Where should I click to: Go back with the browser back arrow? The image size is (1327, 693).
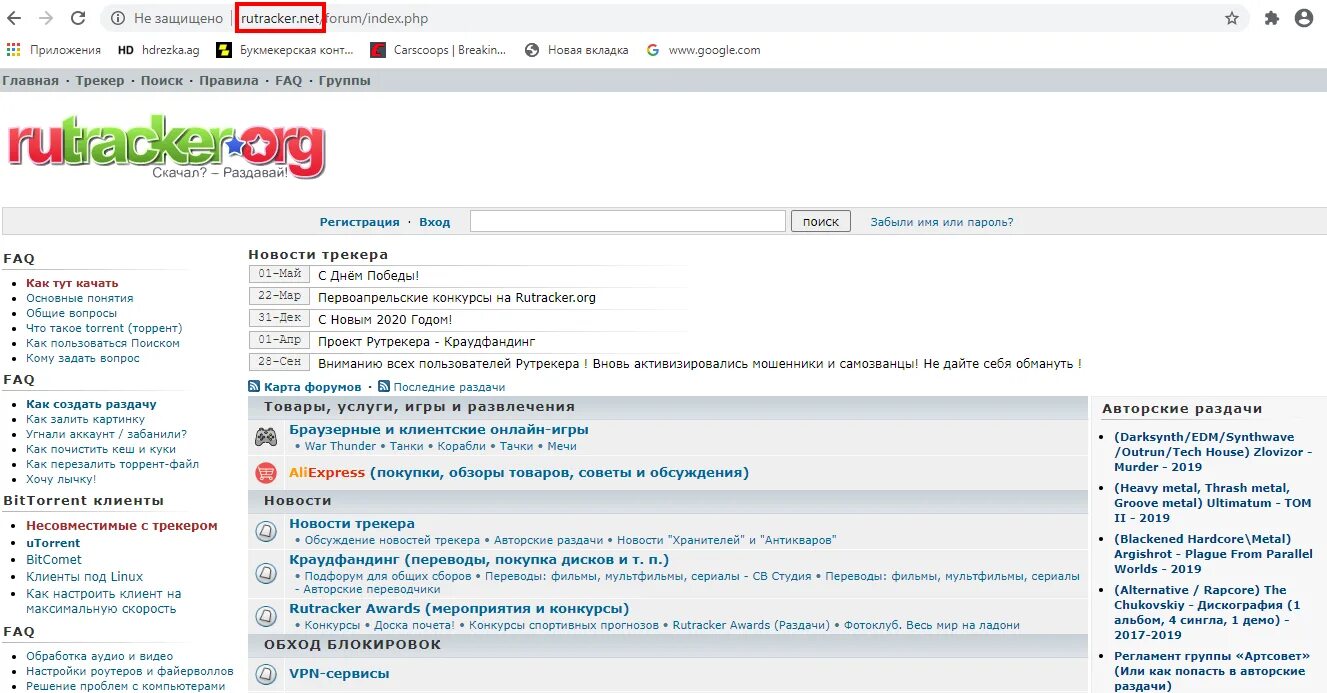point(14,18)
